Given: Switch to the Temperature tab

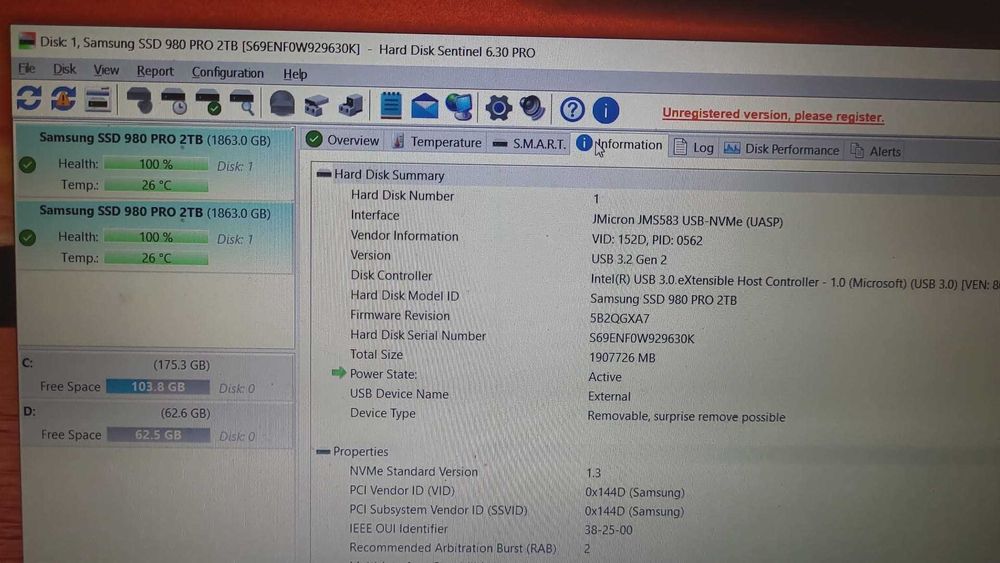Looking at the screenshot, I should [x=438, y=142].
